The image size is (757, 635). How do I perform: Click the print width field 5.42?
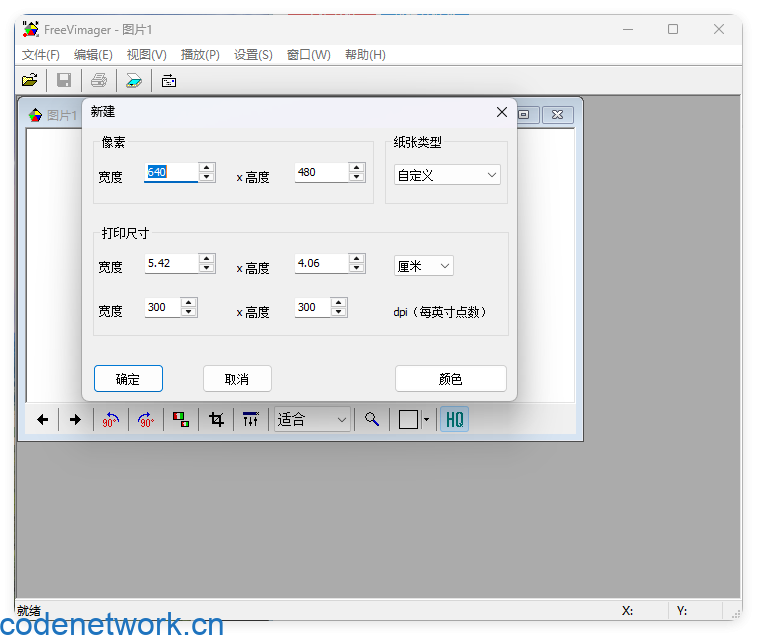tap(171, 264)
